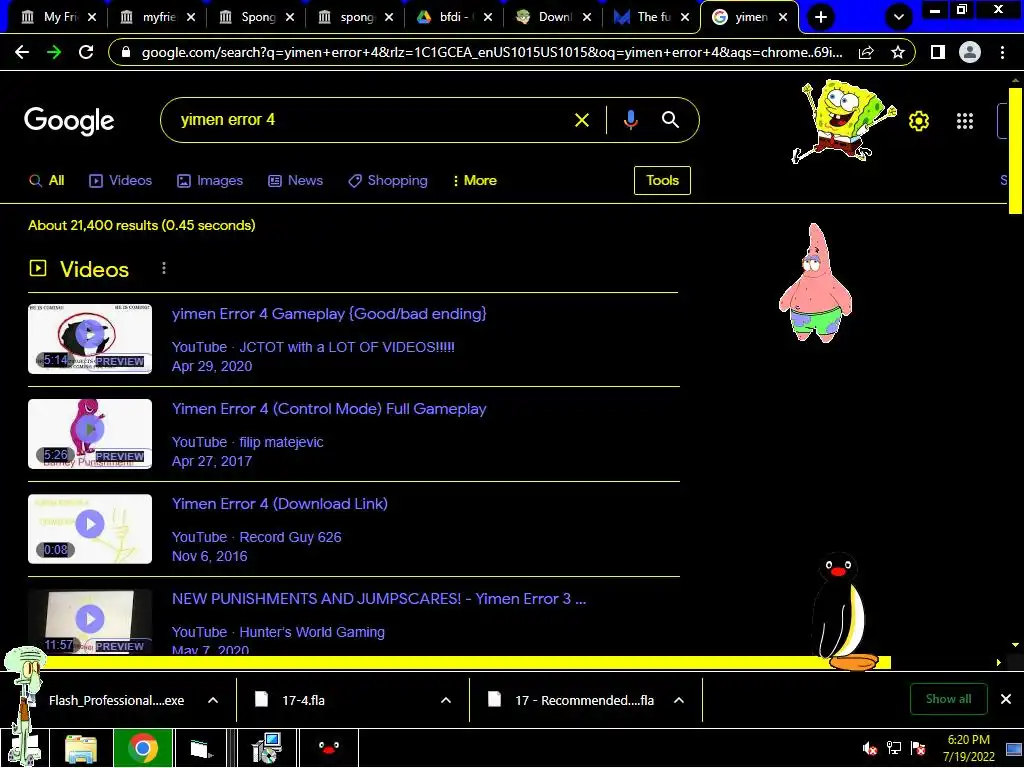
Task: Select the All results filter
Action: (46, 180)
